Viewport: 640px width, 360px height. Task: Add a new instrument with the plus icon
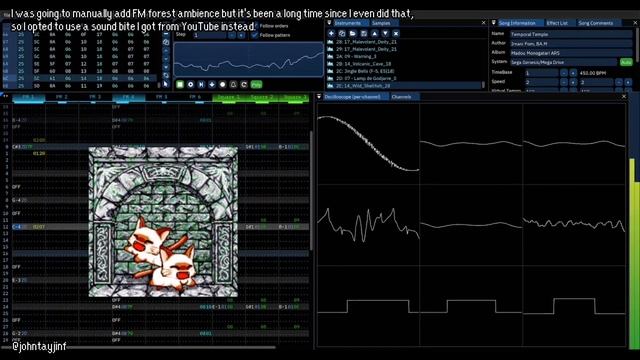[331, 33]
